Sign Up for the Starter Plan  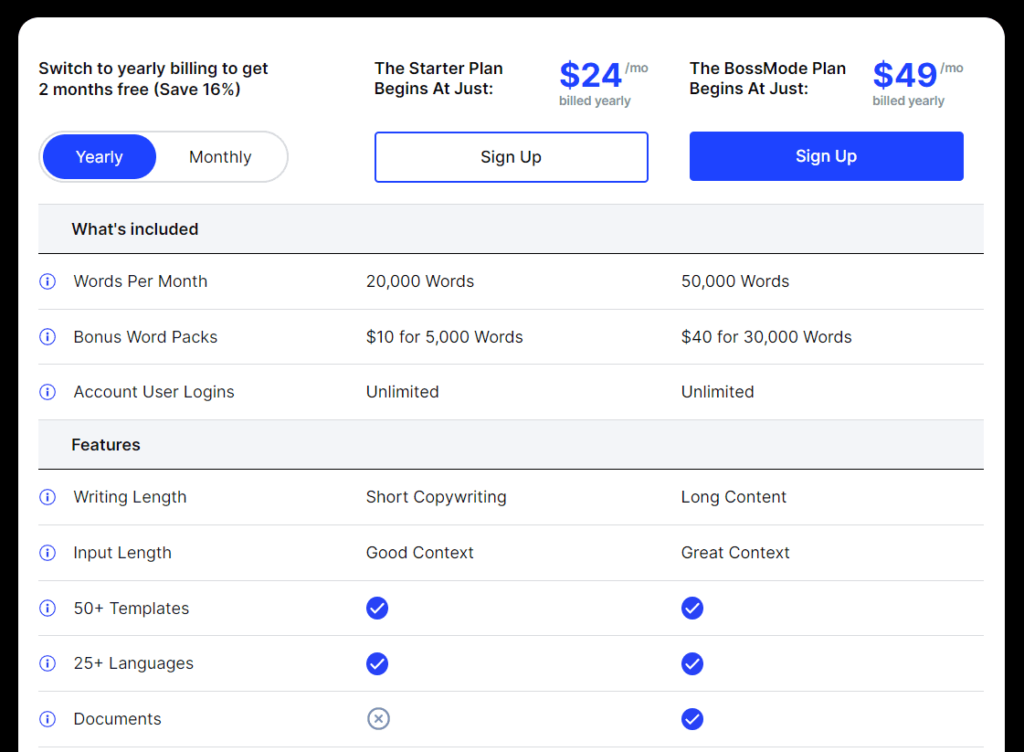(x=511, y=157)
